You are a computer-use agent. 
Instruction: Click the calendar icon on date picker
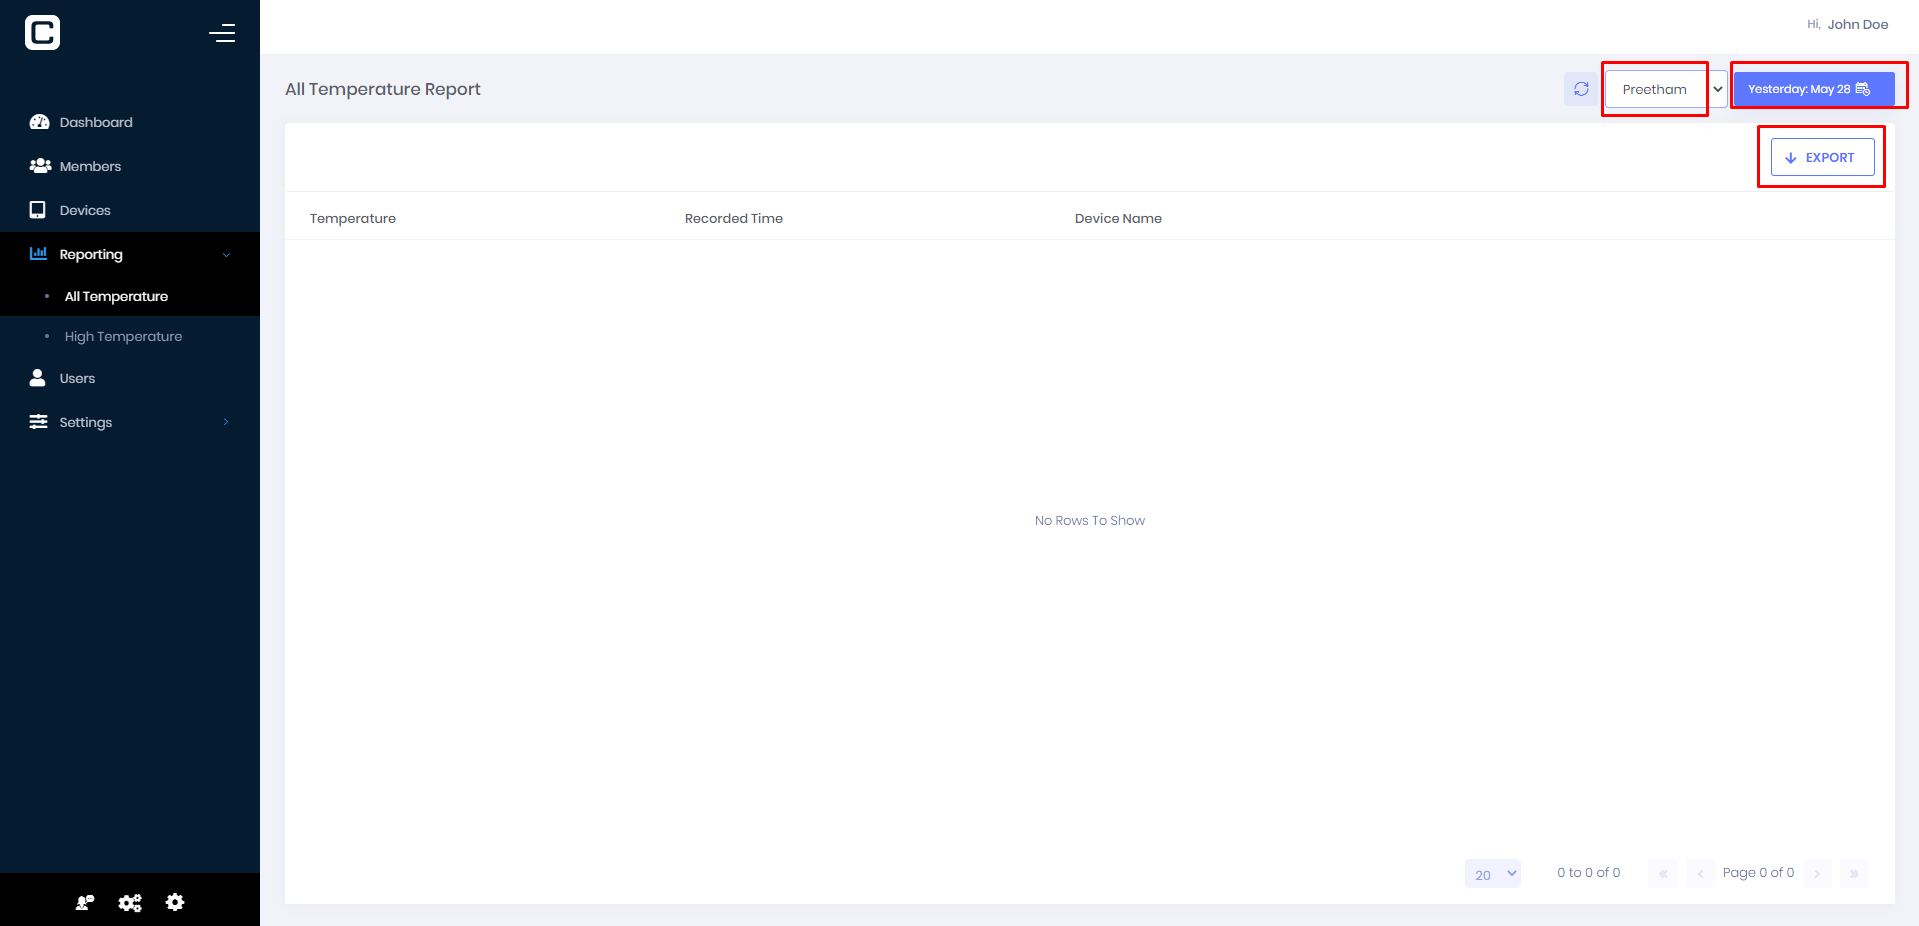(x=1862, y=88)
